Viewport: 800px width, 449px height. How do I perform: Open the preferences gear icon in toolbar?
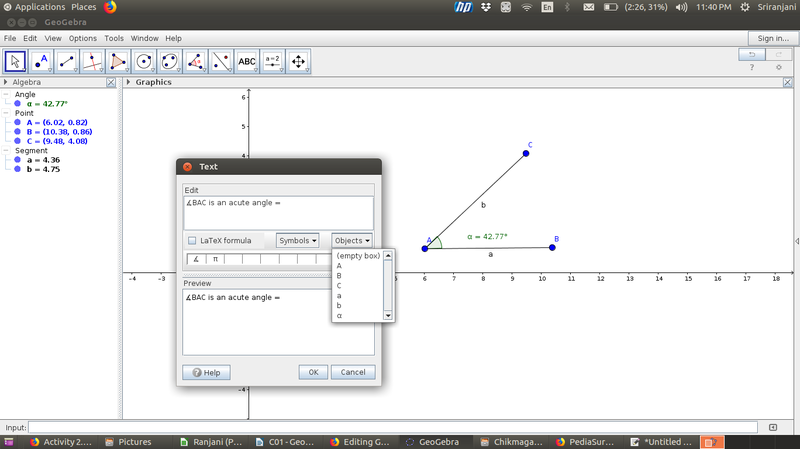[779, 67]
